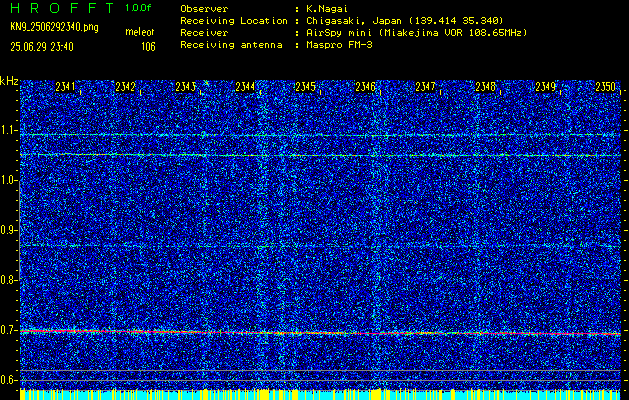Click the 0.9 frequency axis label
629x400 pixels.
8,230
